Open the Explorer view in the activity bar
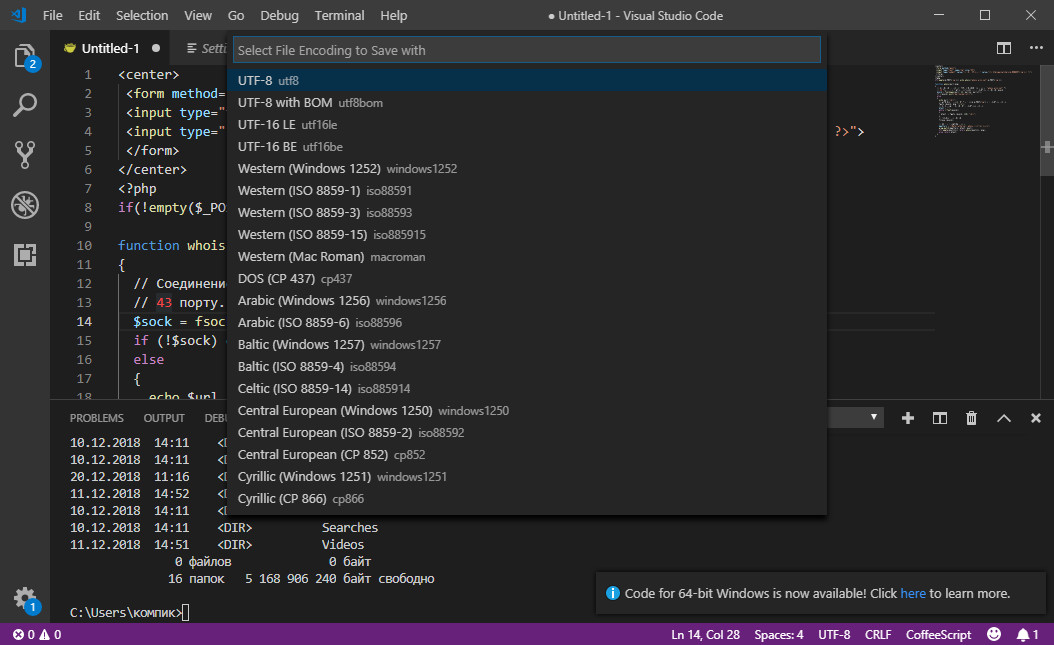This screenshot has width=1054, height=645. click(25, 56)
